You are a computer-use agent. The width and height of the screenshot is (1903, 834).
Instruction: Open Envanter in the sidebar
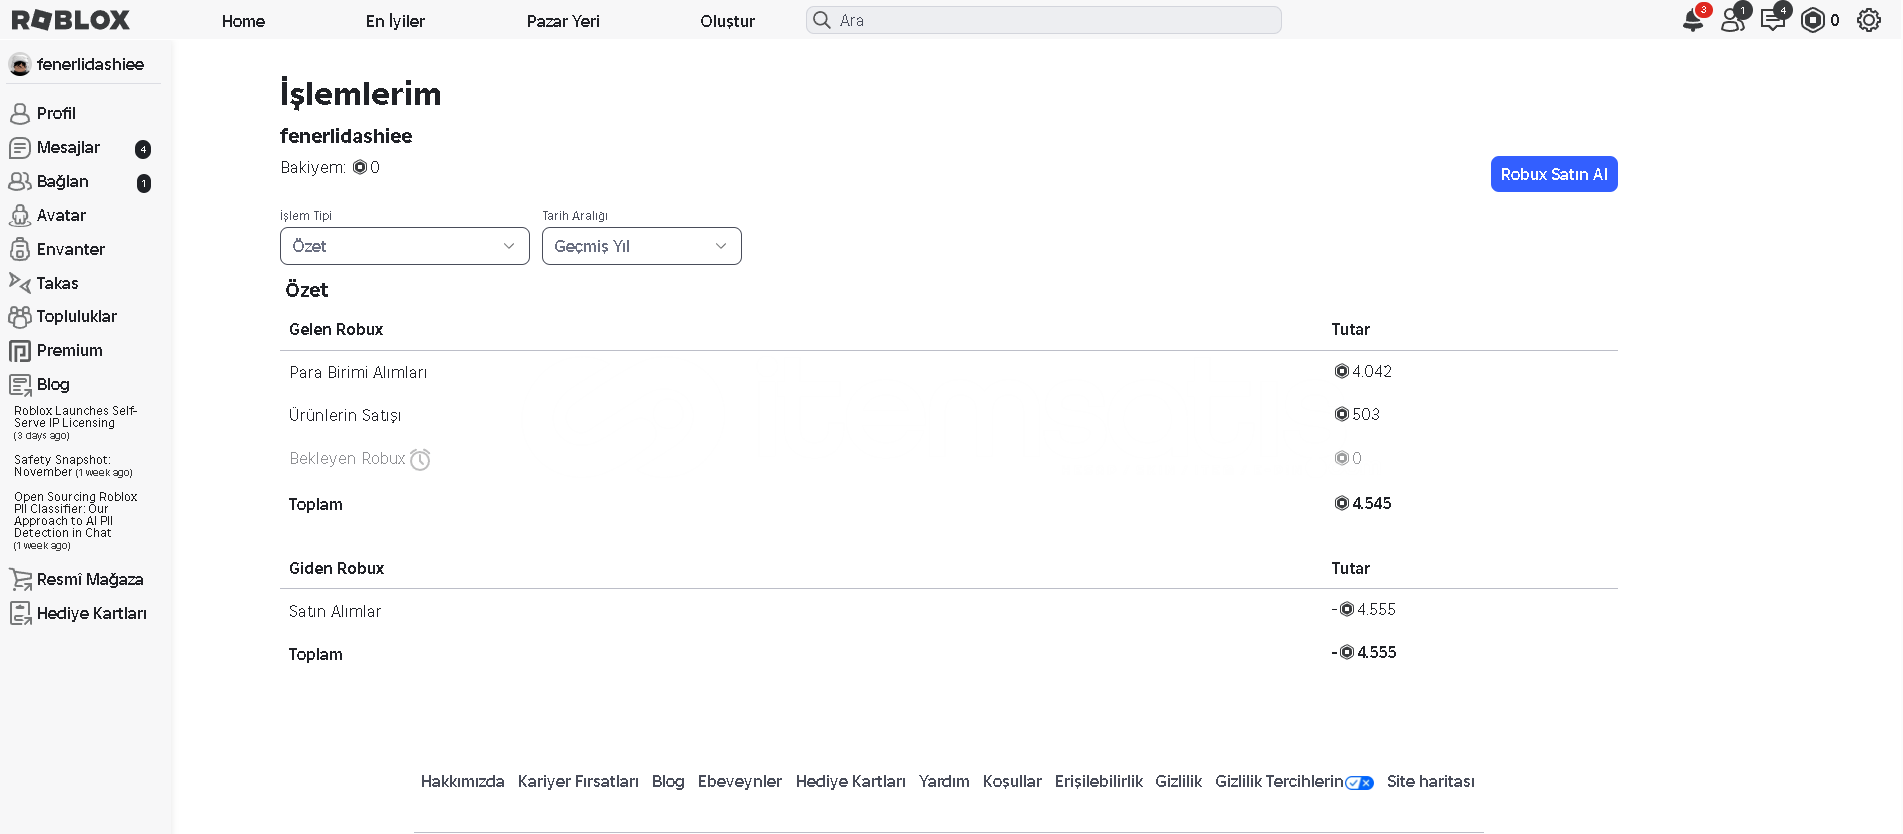70,249
